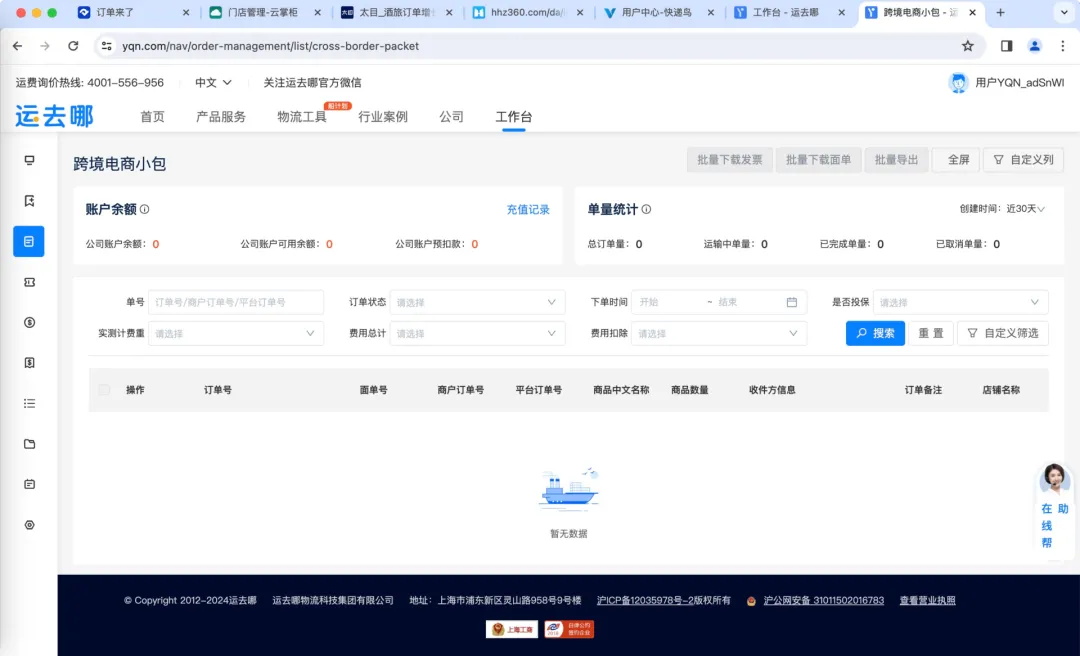View site information icon in address bar
This screenshot has width=1080, height=656.
(x=106, y=46)
